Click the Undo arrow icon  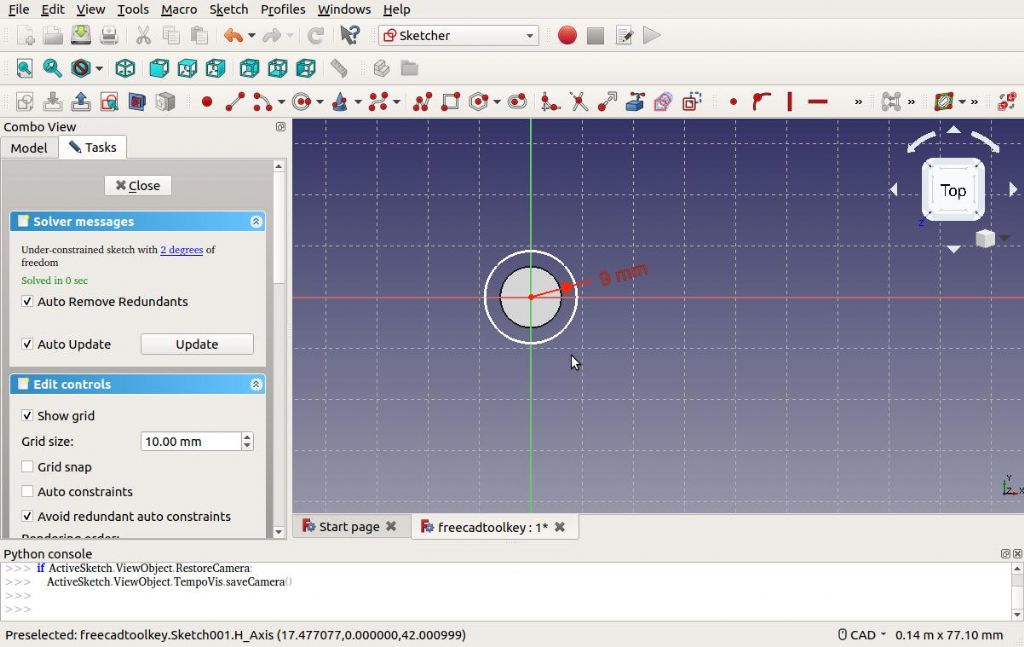[233, 35]
